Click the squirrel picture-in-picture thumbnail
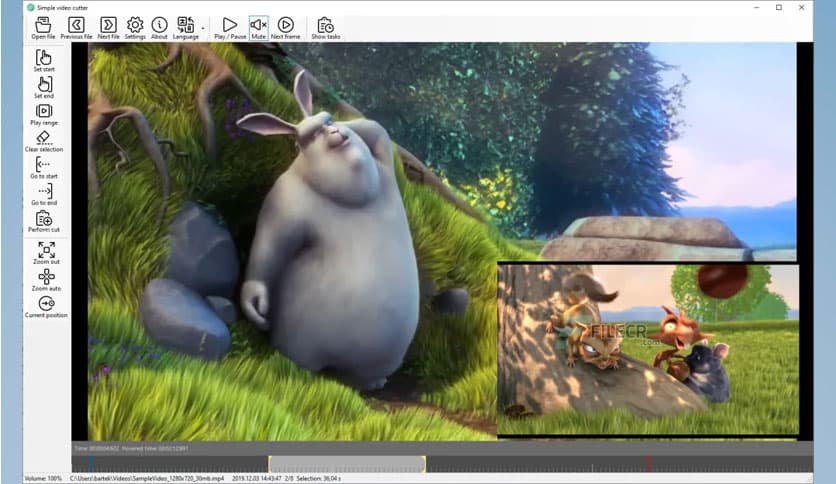Image resolution: width=836 pixels, height=484 pixels. [648, 349]
